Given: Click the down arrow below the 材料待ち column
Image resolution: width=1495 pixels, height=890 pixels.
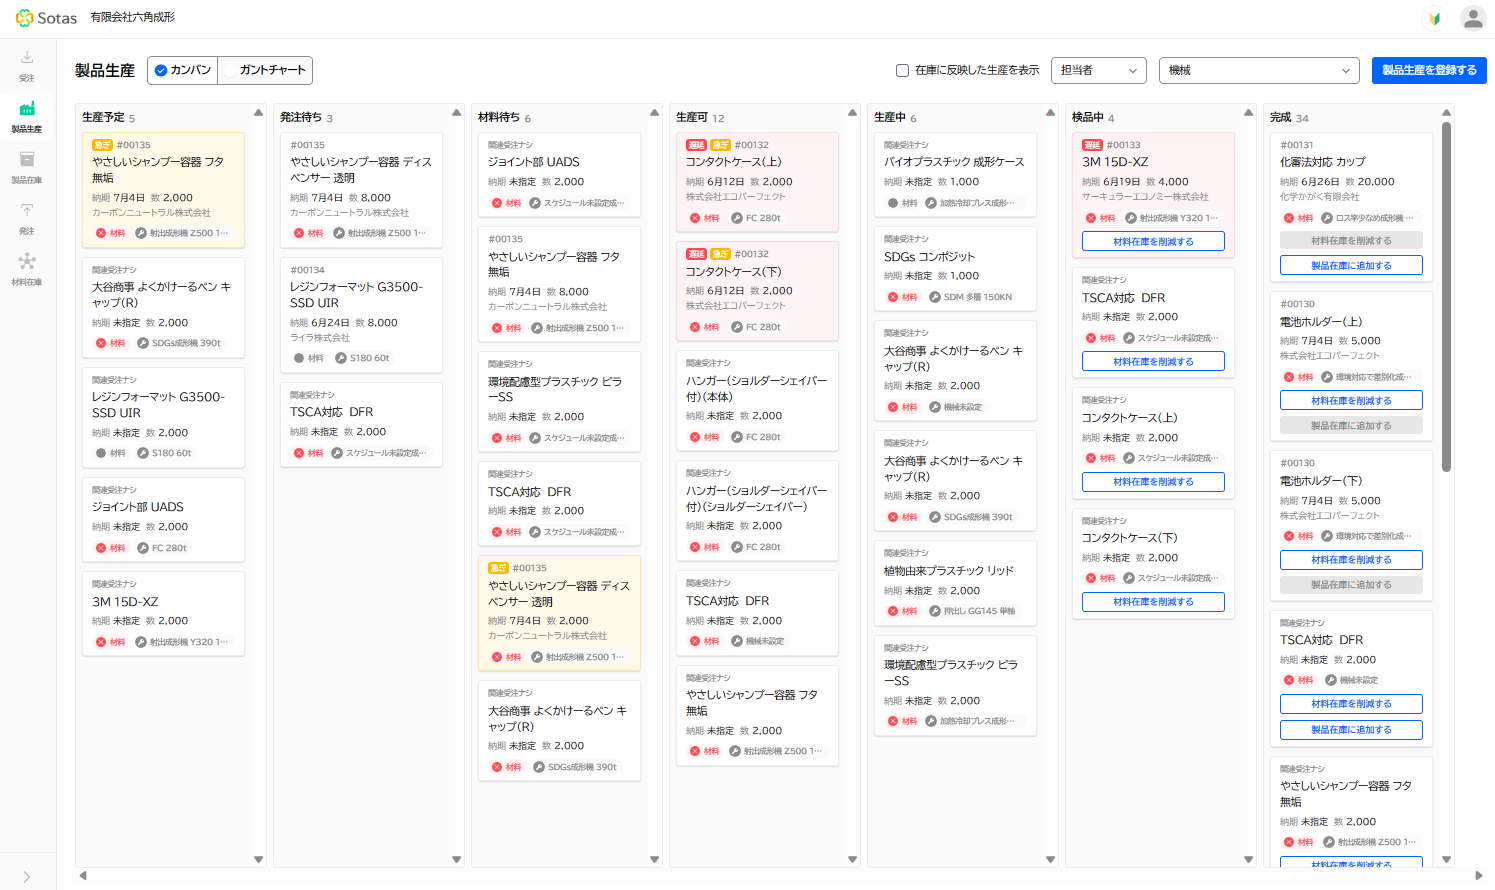Looking at the screenshot, I should 654,859.
